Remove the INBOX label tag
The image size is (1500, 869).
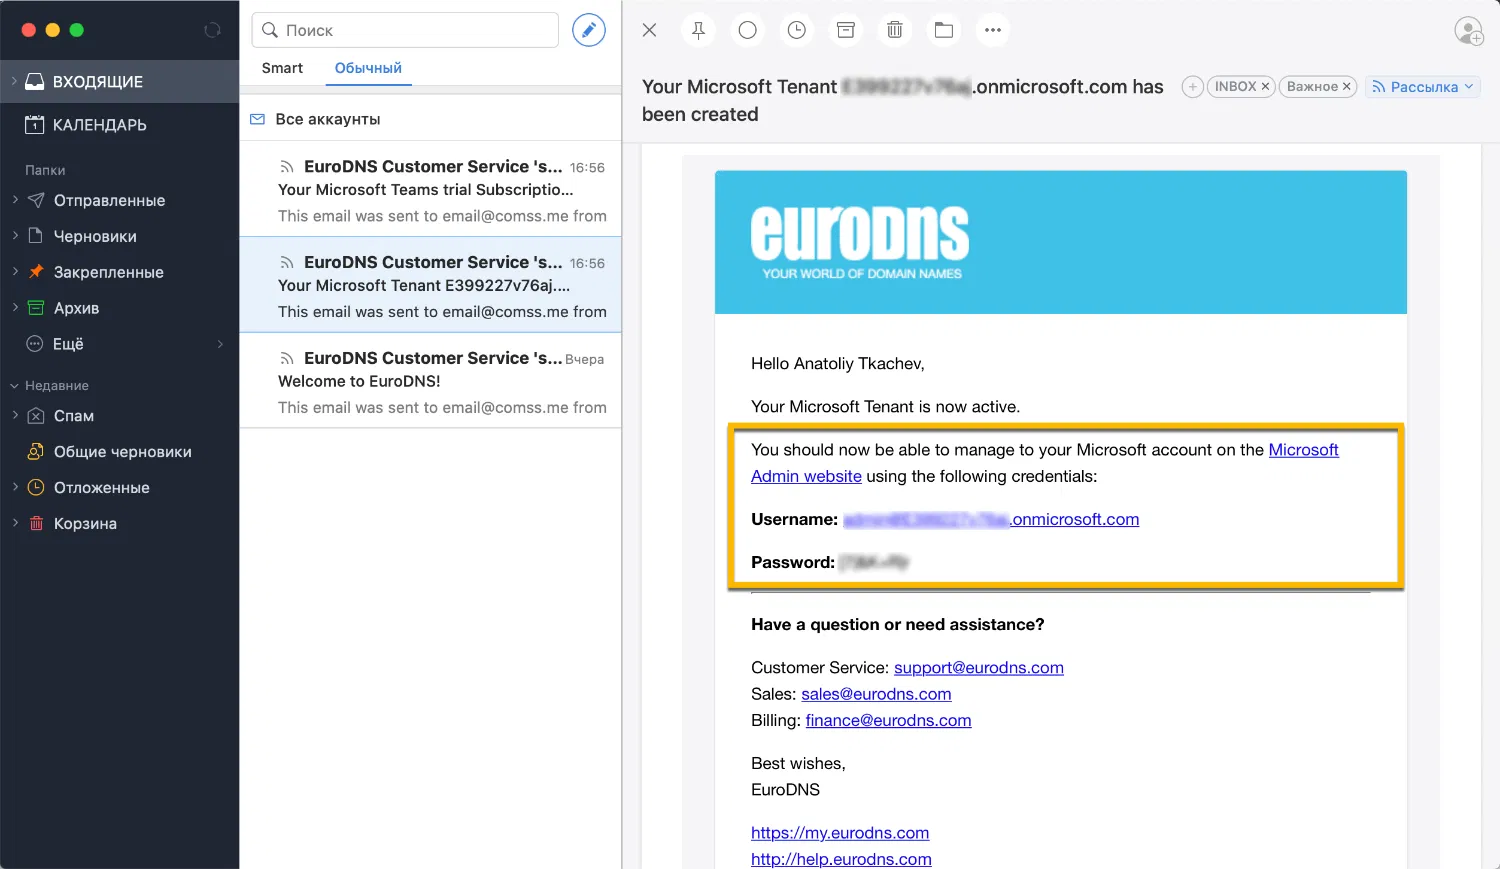coord(1264,86)
